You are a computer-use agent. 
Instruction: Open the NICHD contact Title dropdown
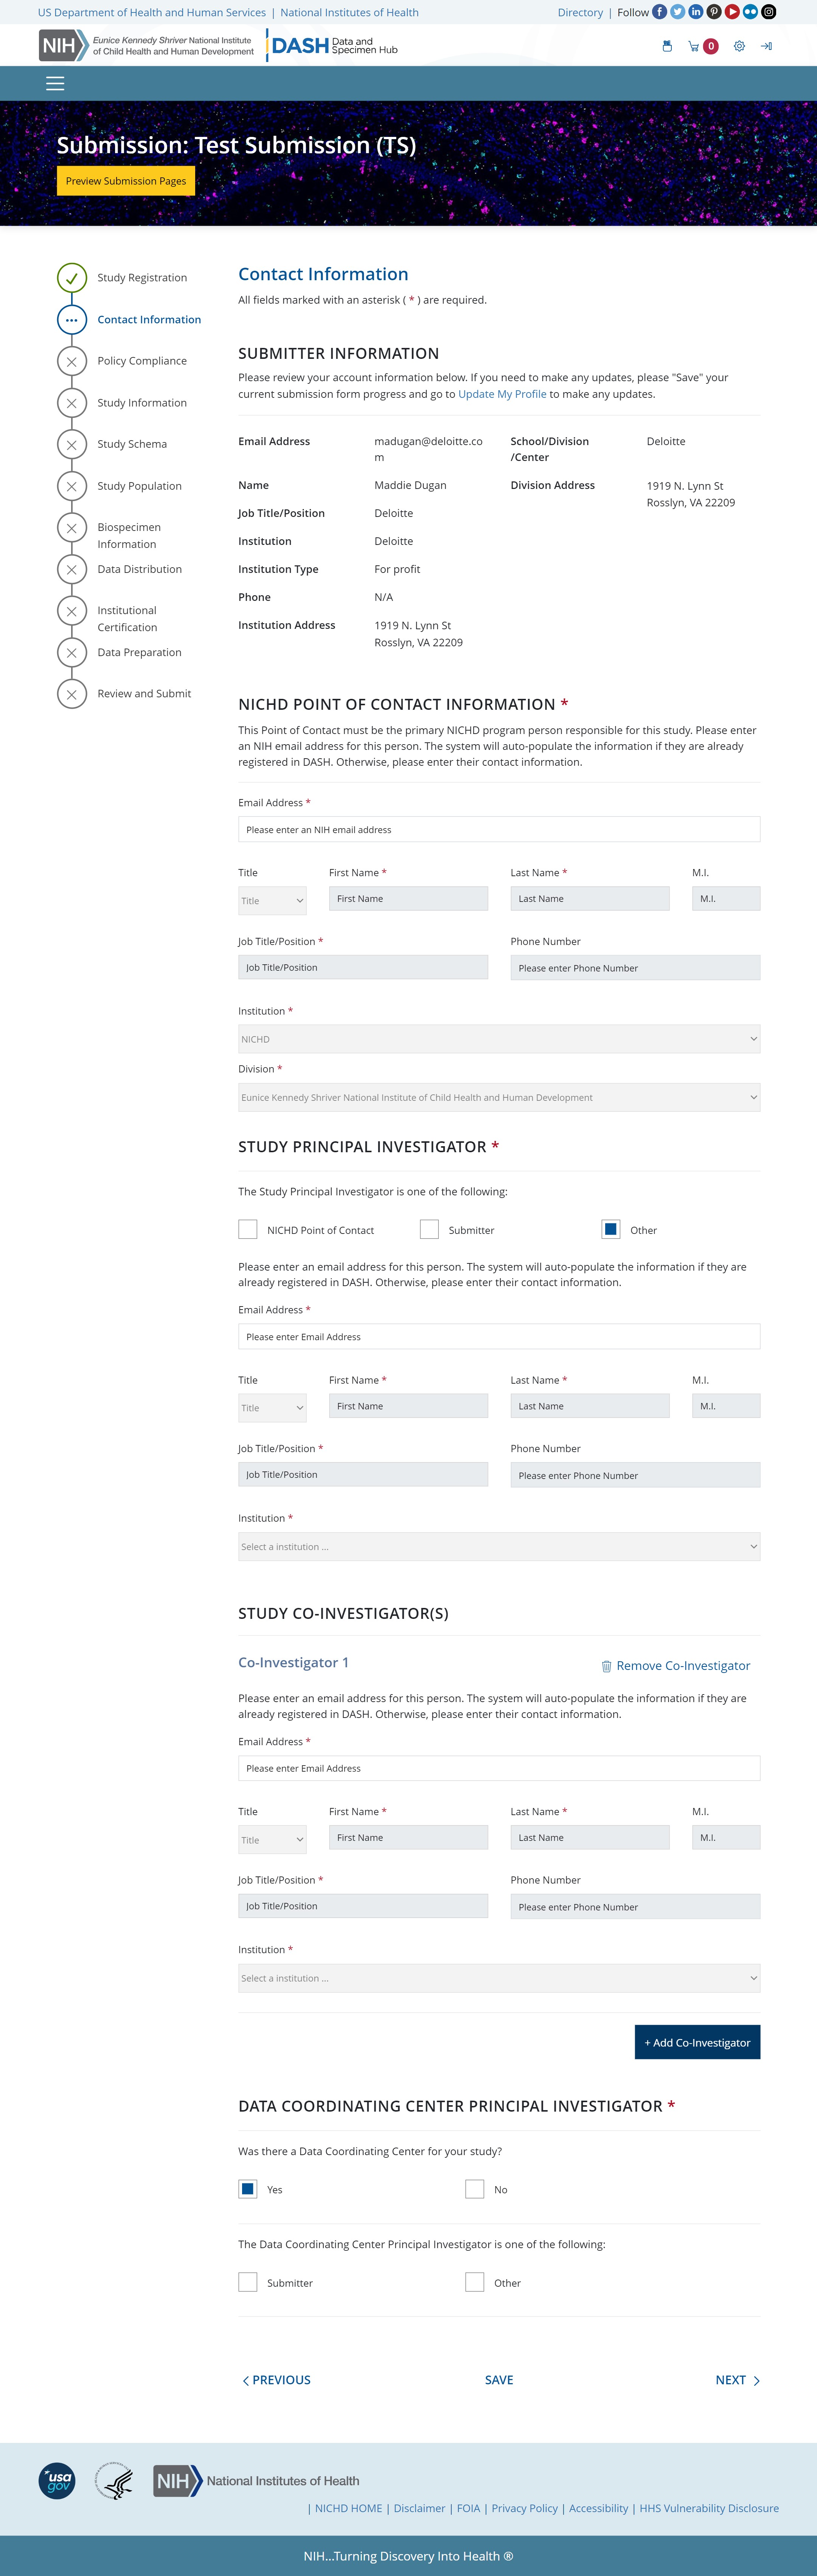(272, 900)
